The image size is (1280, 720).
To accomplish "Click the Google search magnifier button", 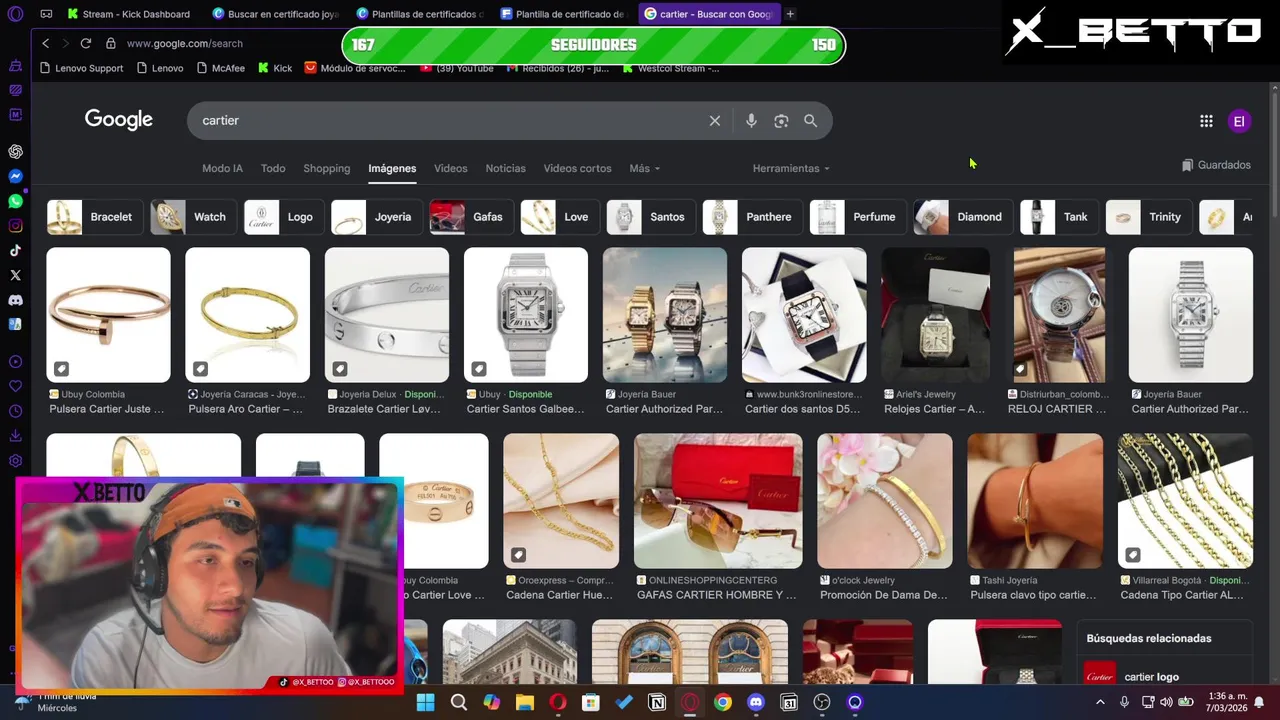I will (x=811, y=120).
